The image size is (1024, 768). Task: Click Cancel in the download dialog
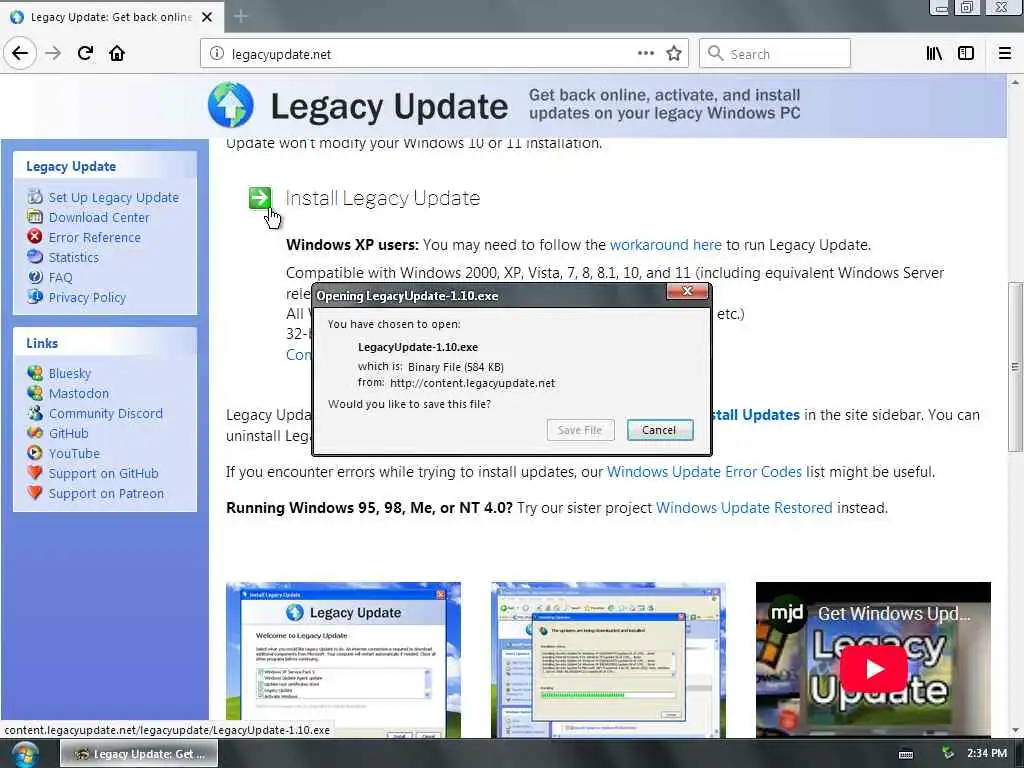(x=660, y=430)
